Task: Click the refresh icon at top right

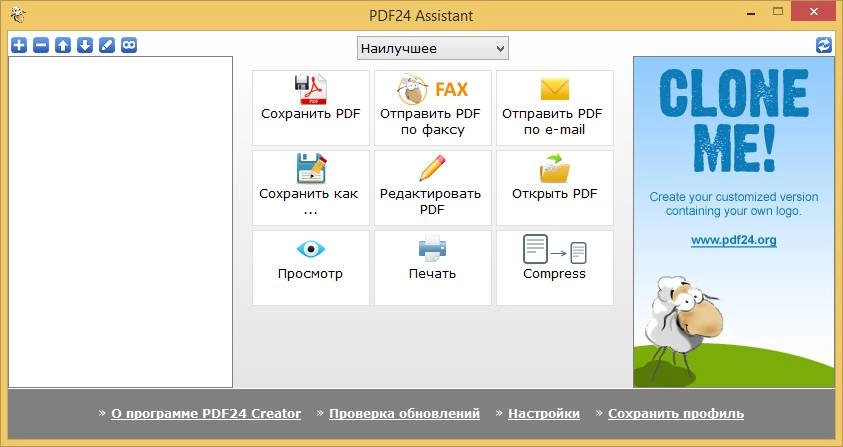Action: coord(824,45)
